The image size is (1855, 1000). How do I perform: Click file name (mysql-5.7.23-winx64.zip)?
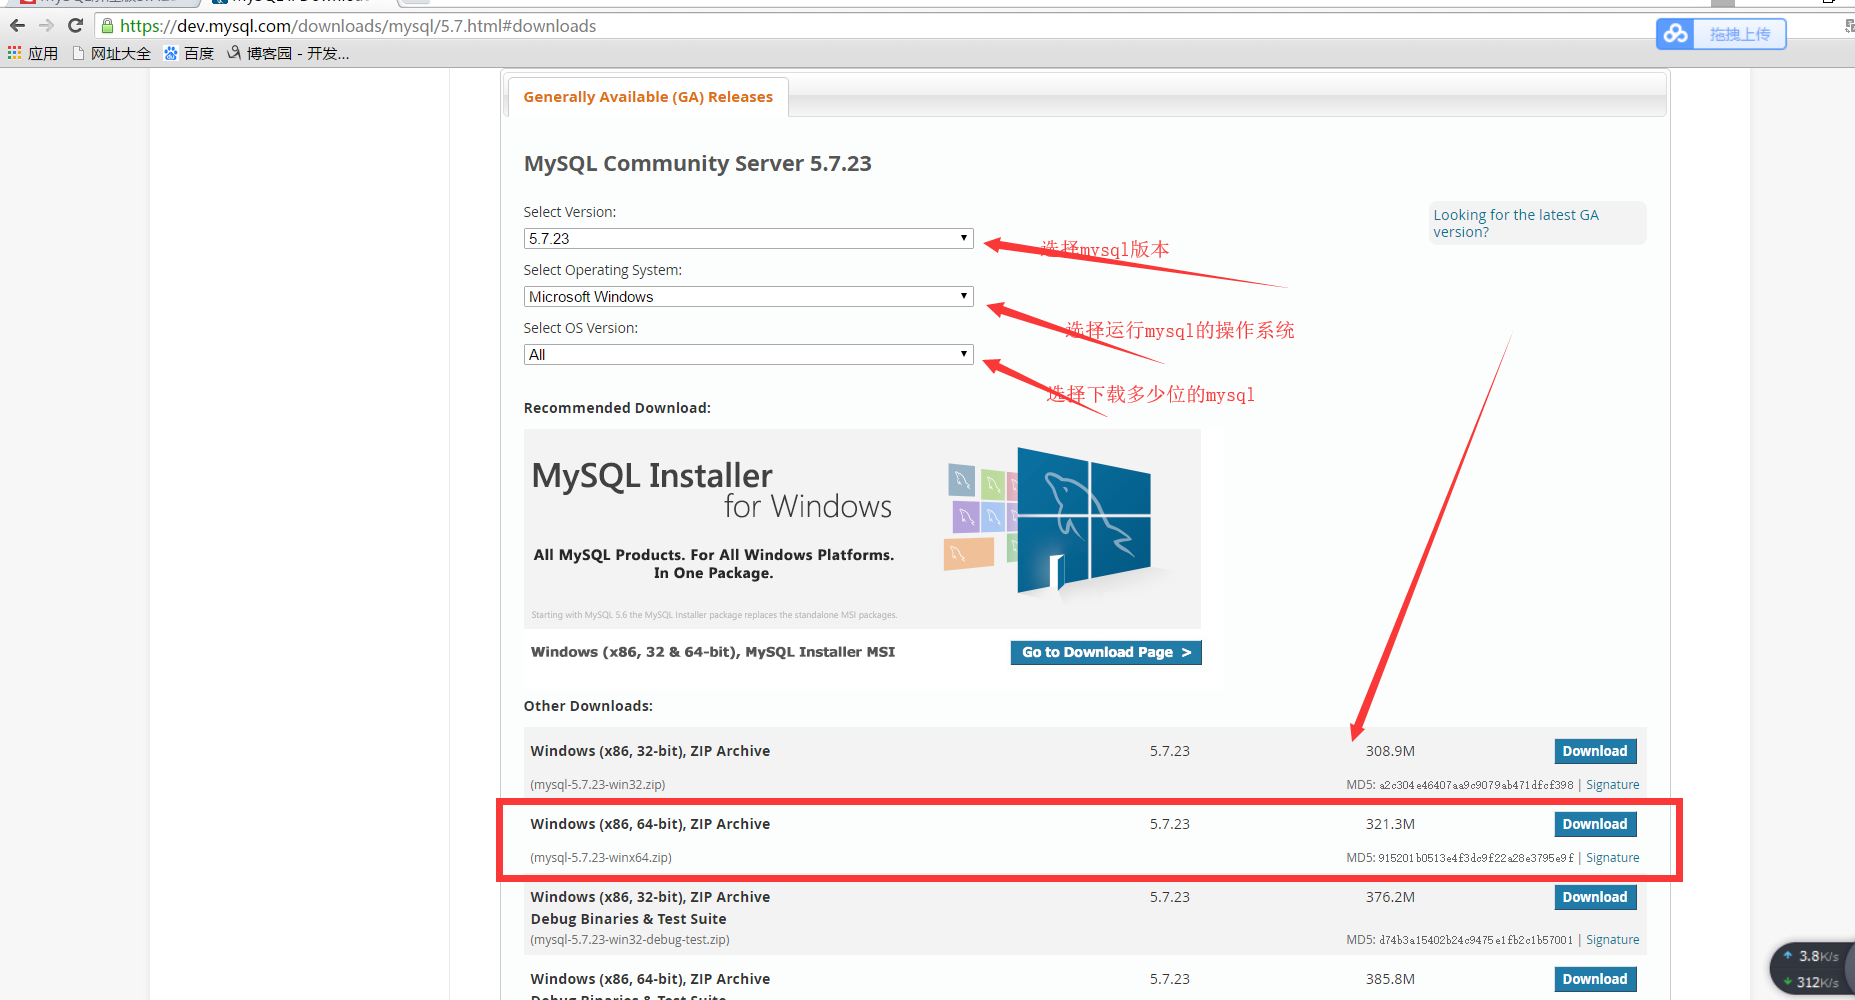click(x=601, y=858)
